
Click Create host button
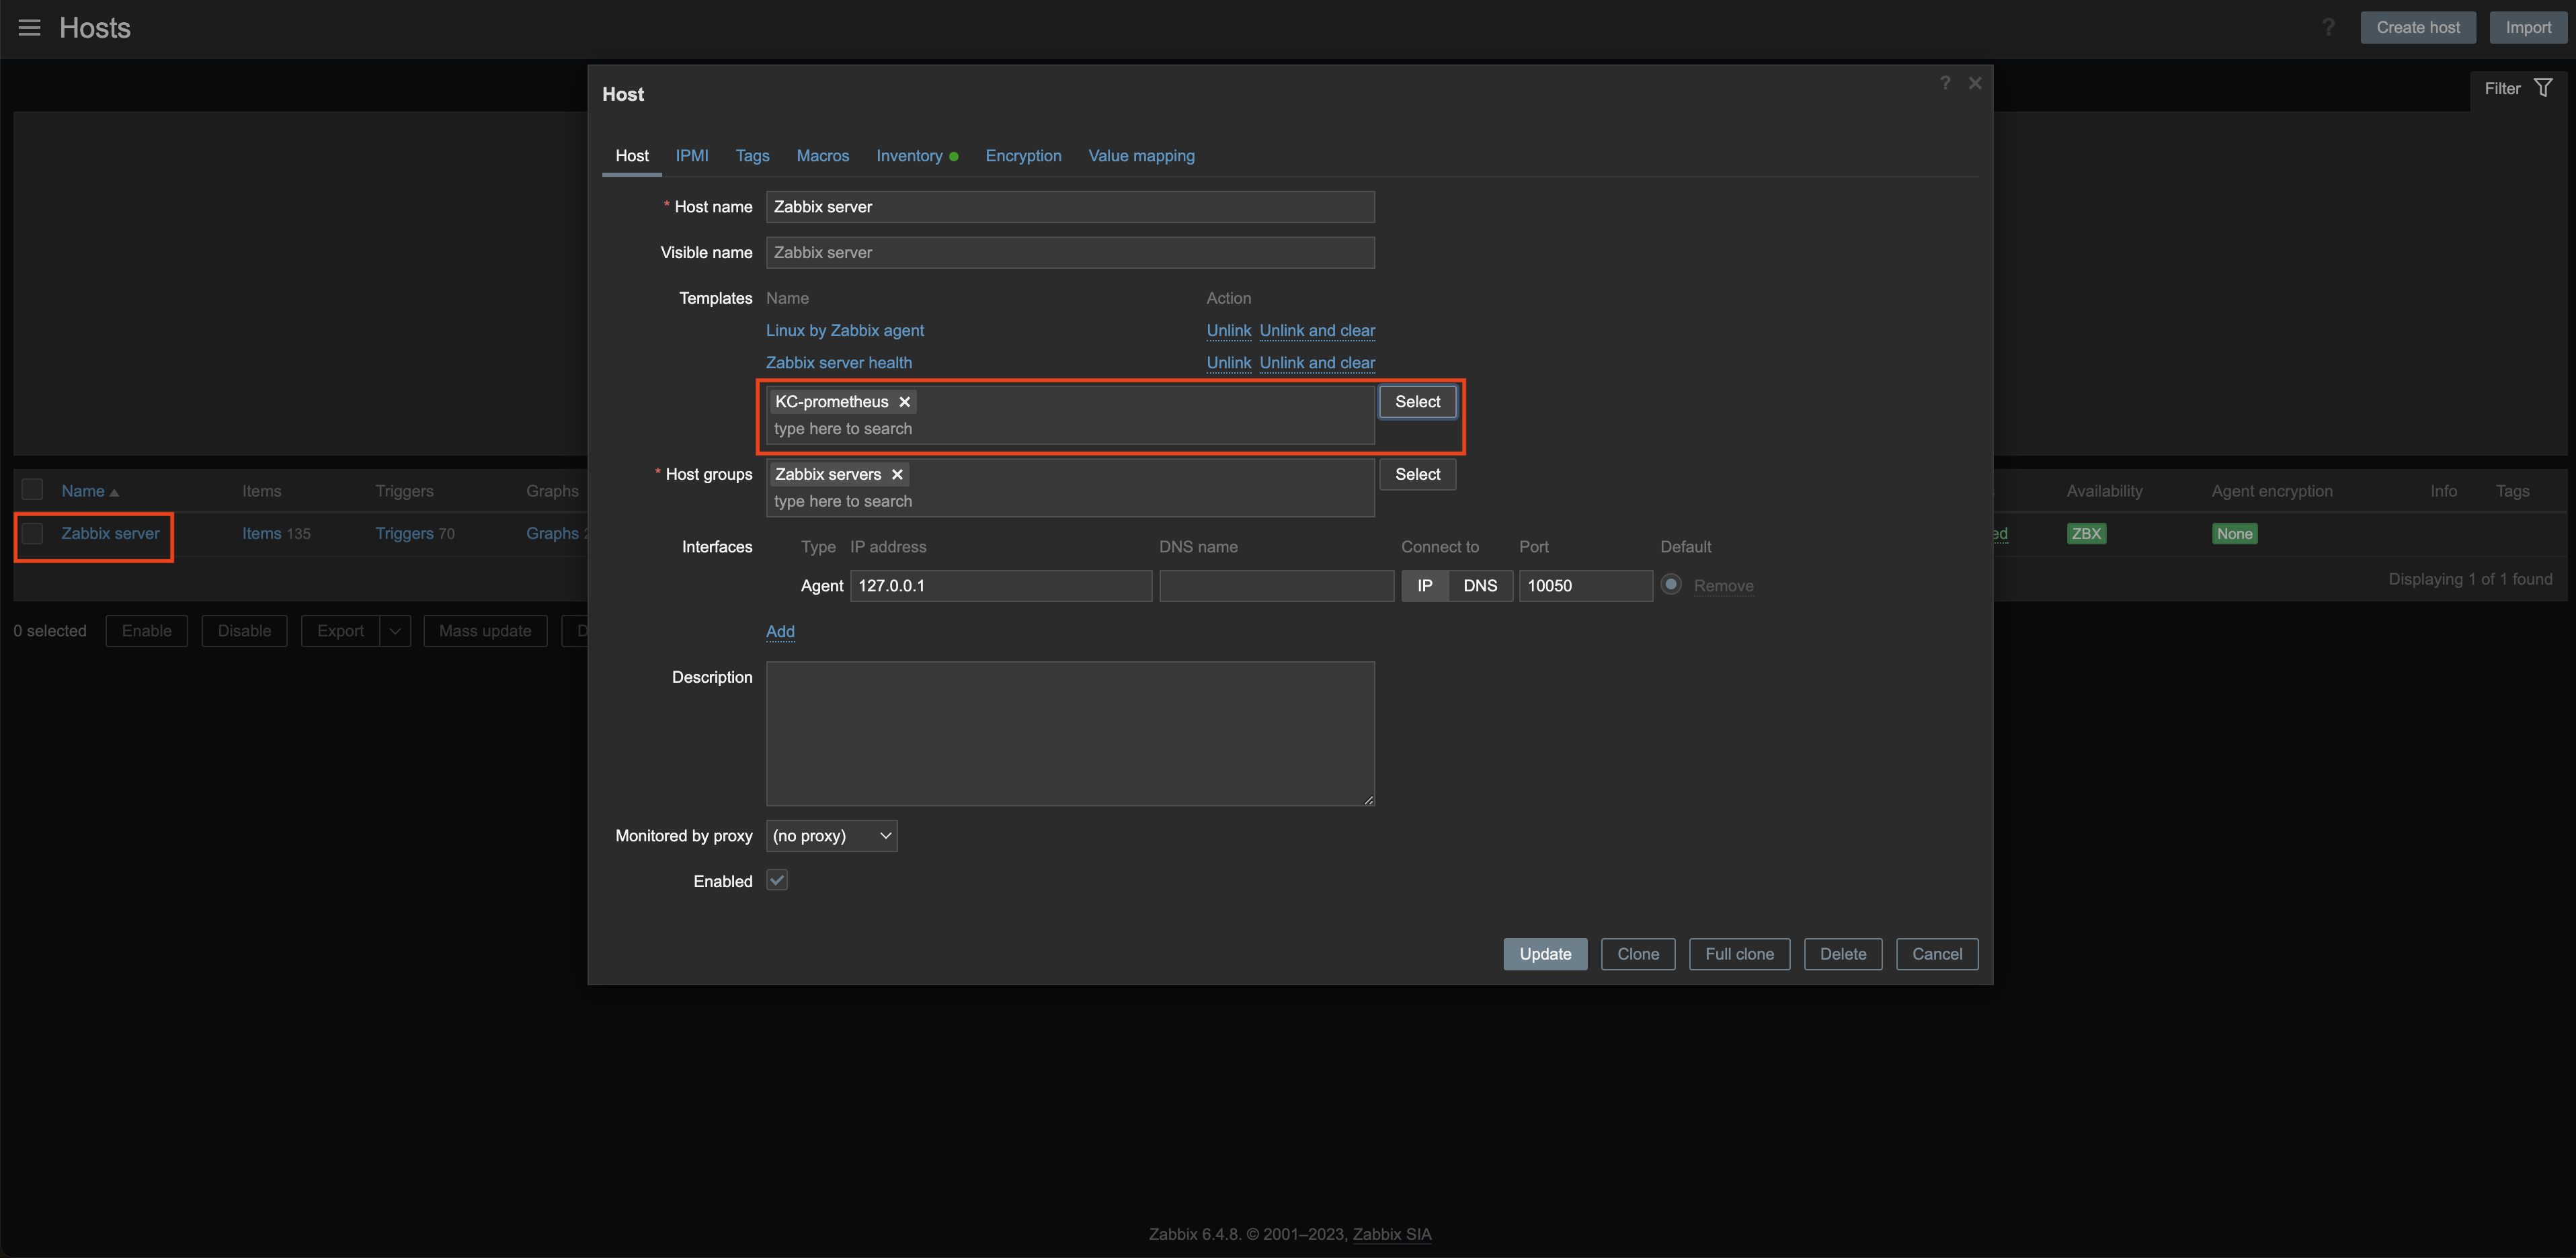2418,28
